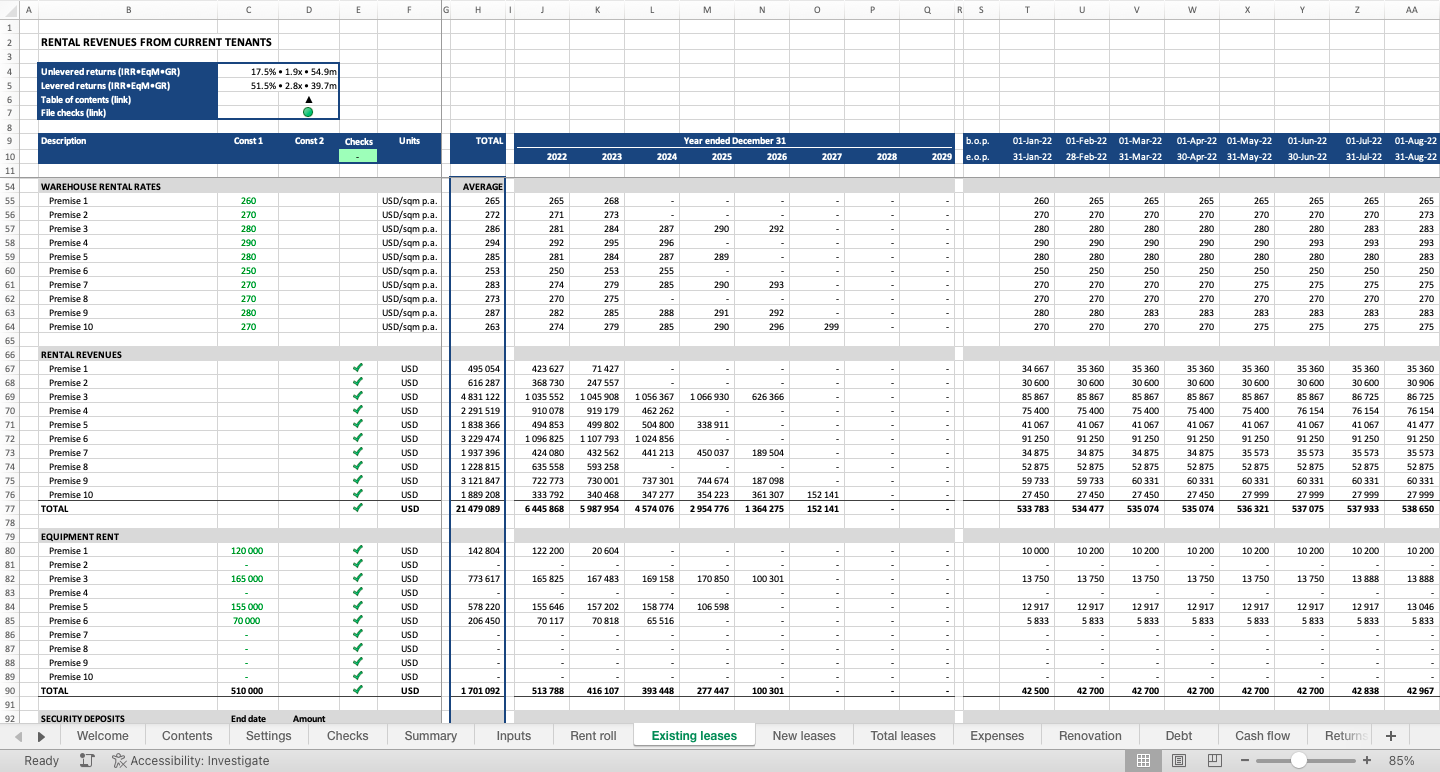Switch to Normal view in the status bar
1440x772 pixels.
(1143, 760)
